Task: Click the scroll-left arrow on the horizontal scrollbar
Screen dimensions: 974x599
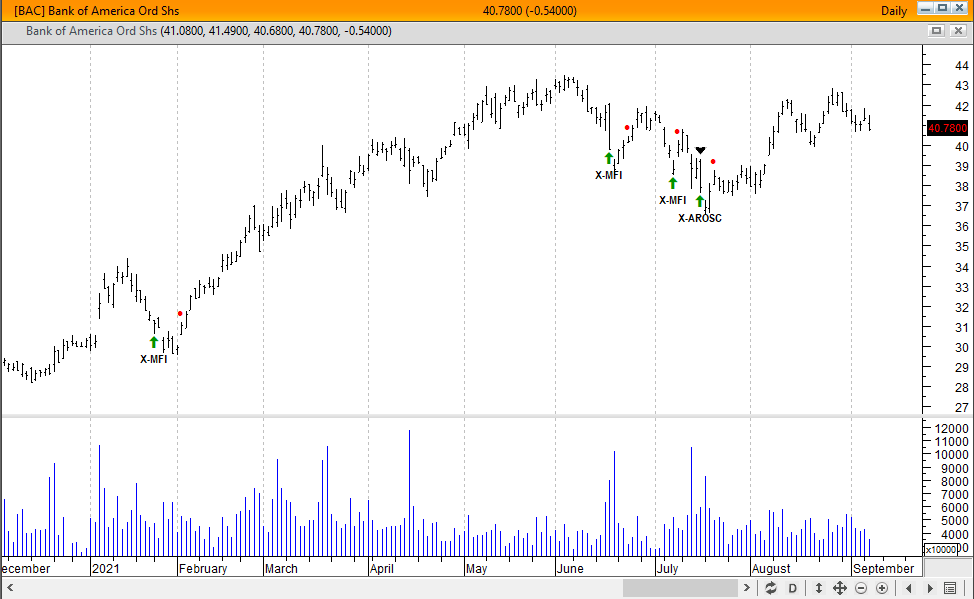Action: pos(10,588)
